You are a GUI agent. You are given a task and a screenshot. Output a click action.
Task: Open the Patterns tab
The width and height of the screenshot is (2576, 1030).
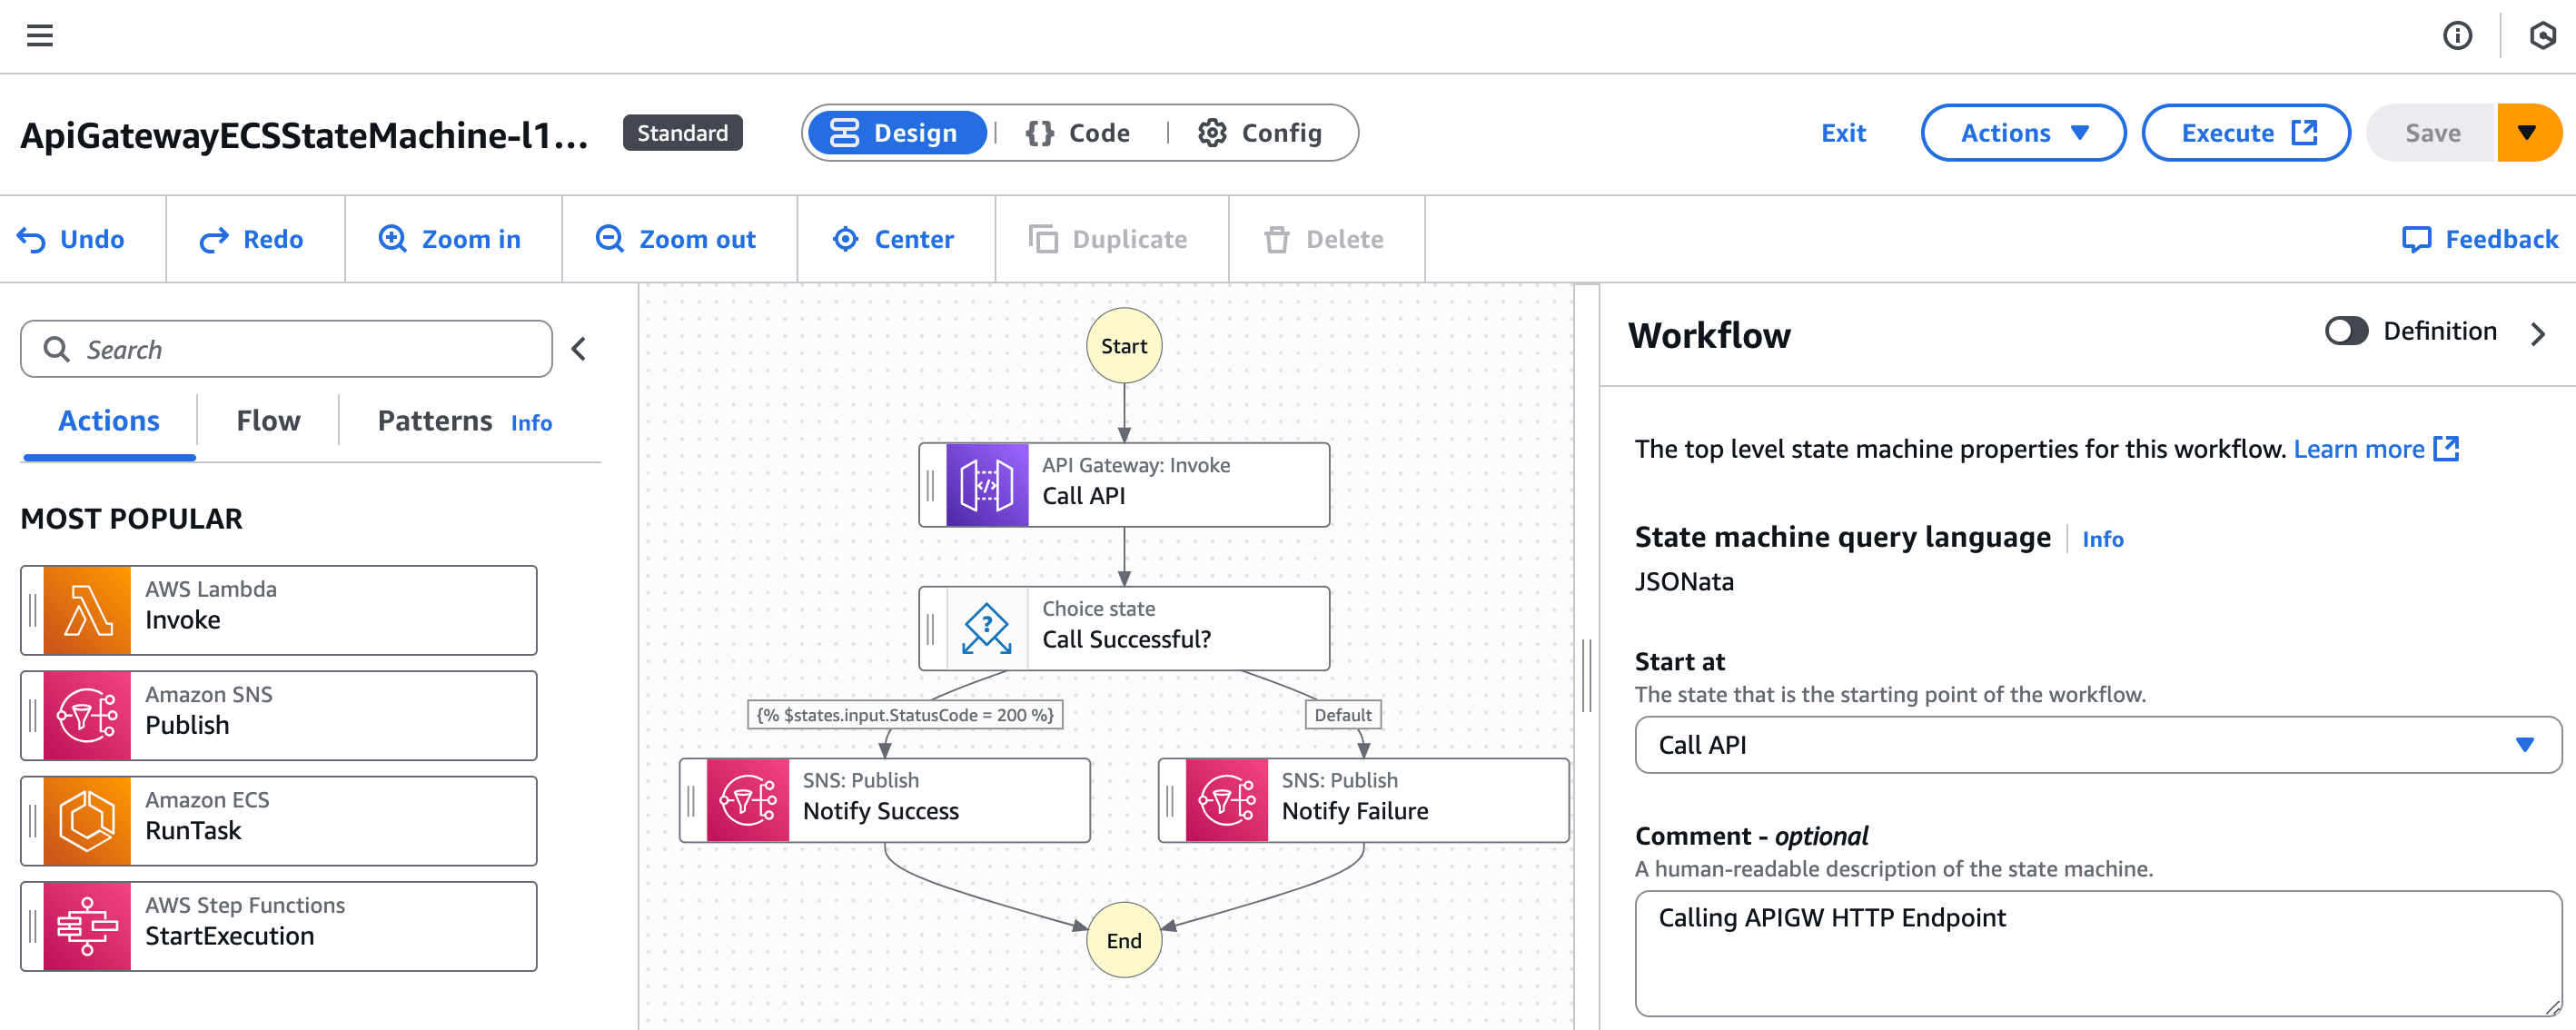434,421
